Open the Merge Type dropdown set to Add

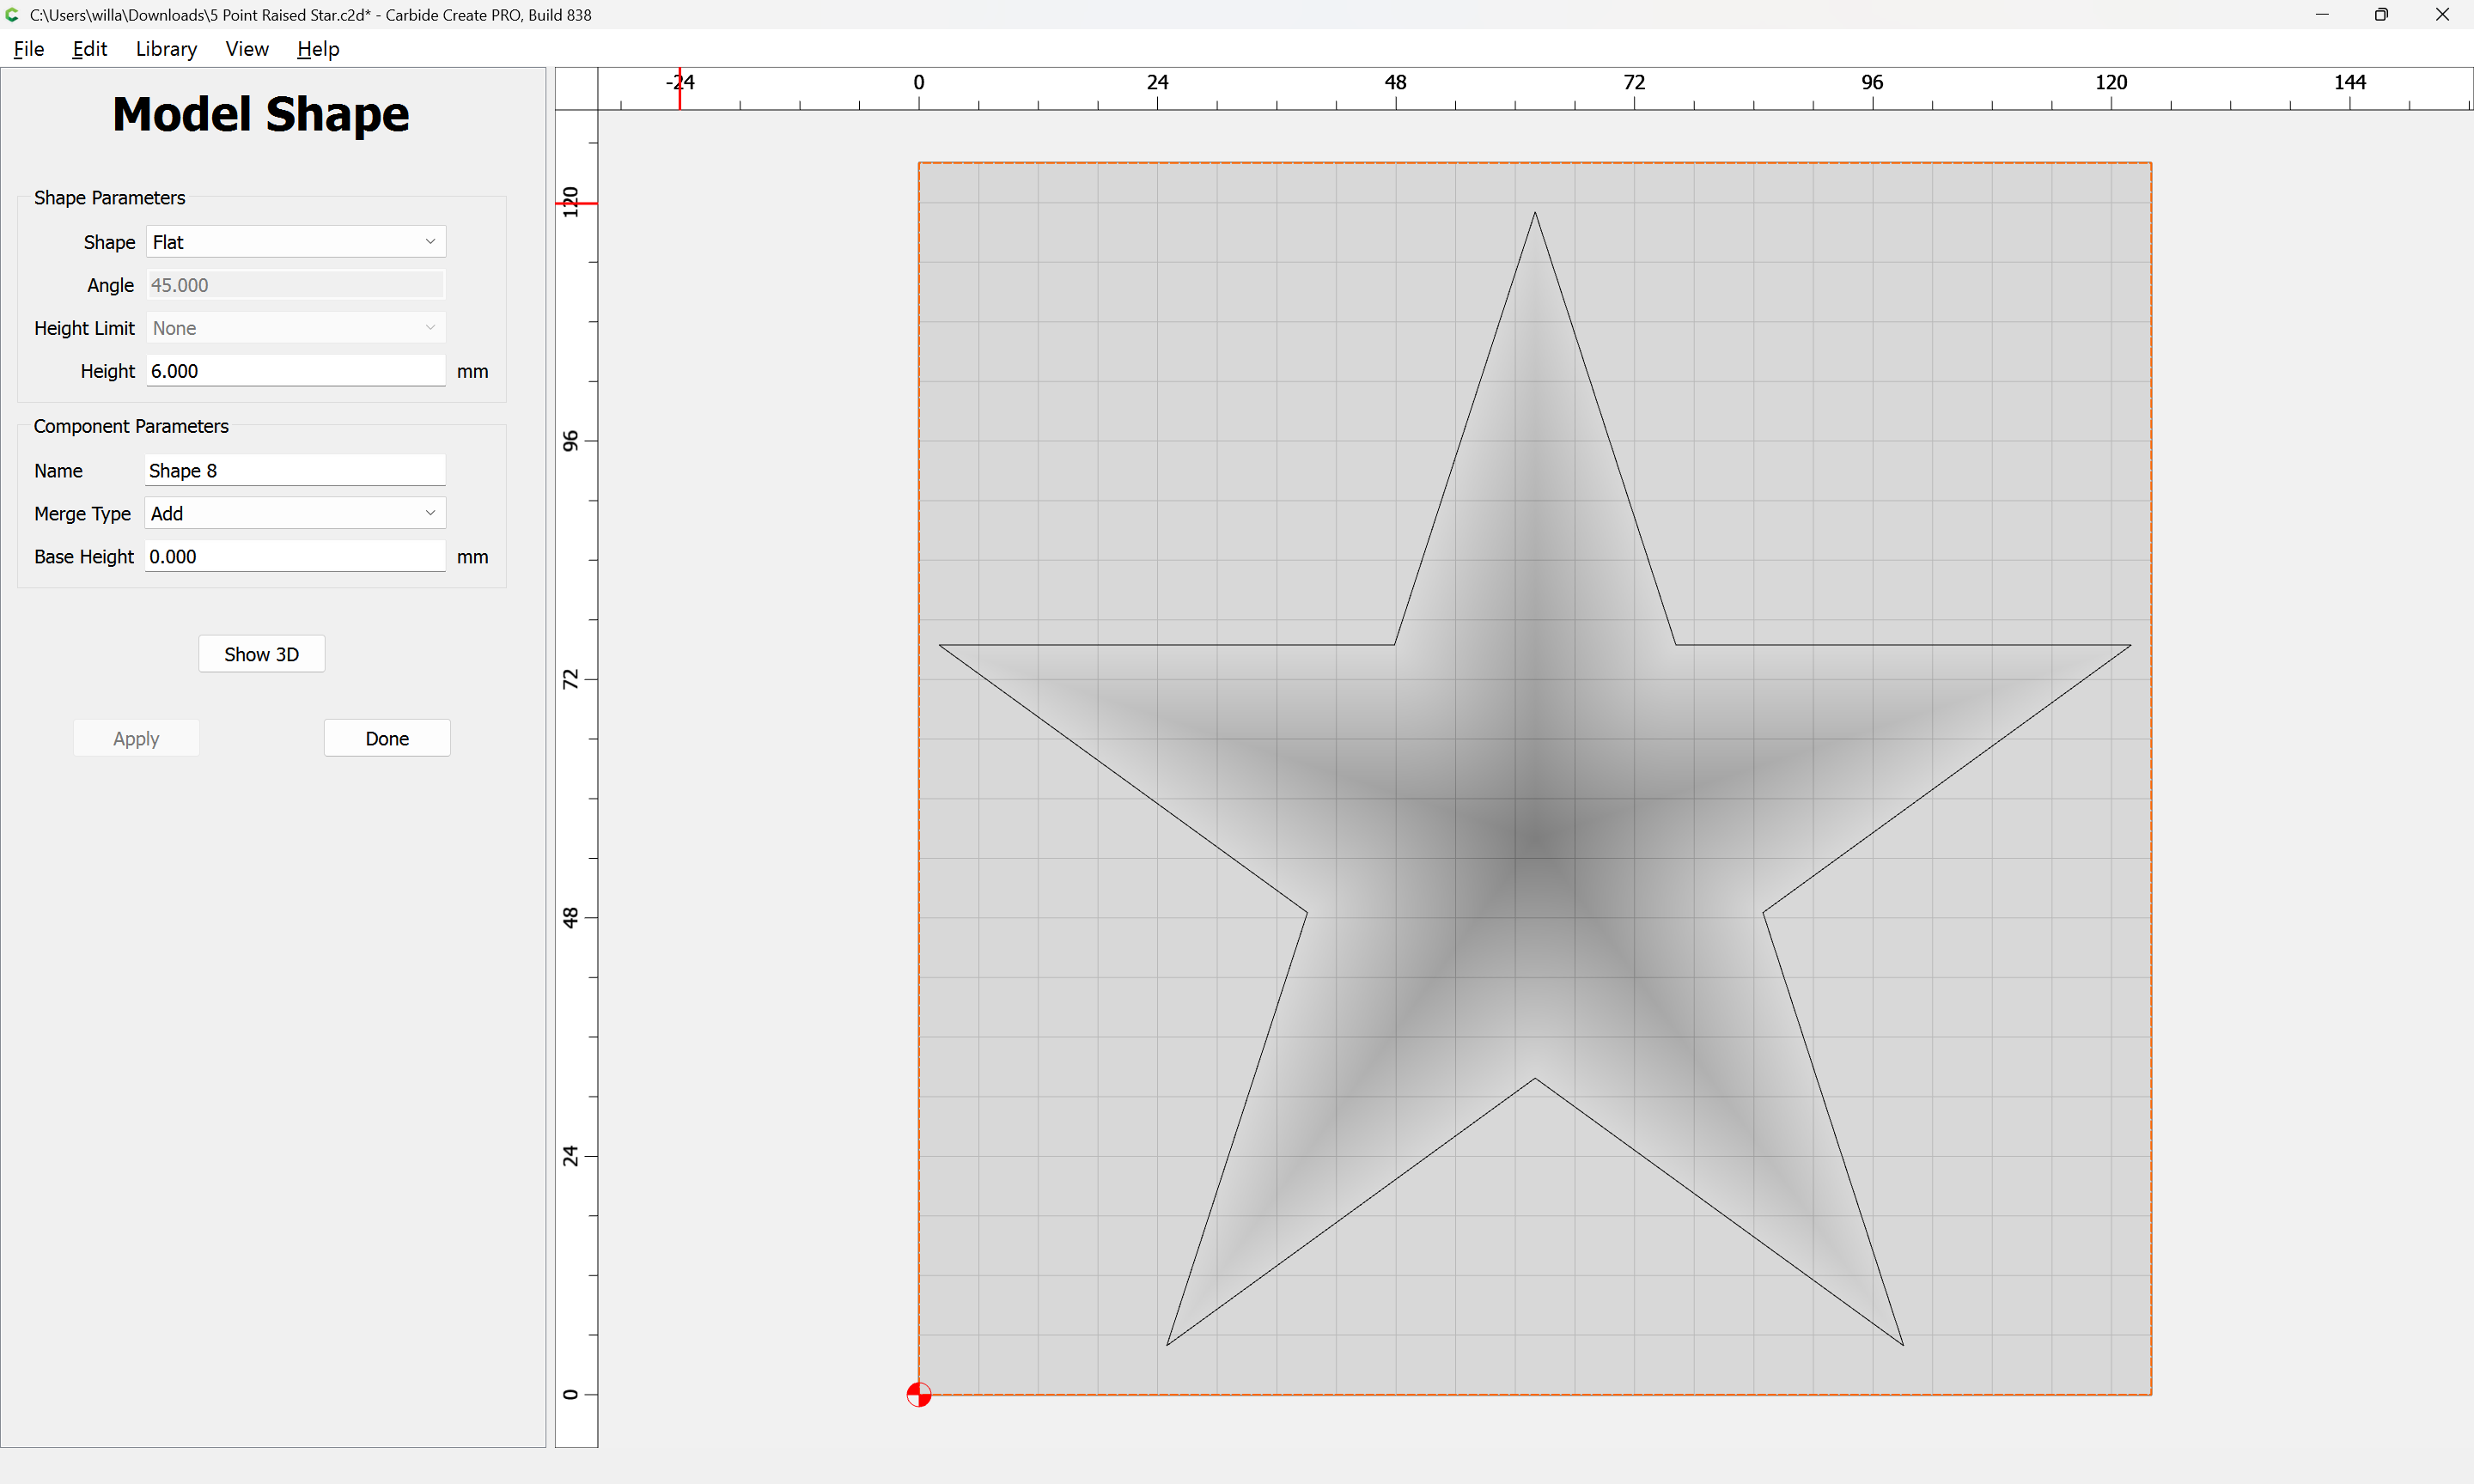click(x=295, y=513)
